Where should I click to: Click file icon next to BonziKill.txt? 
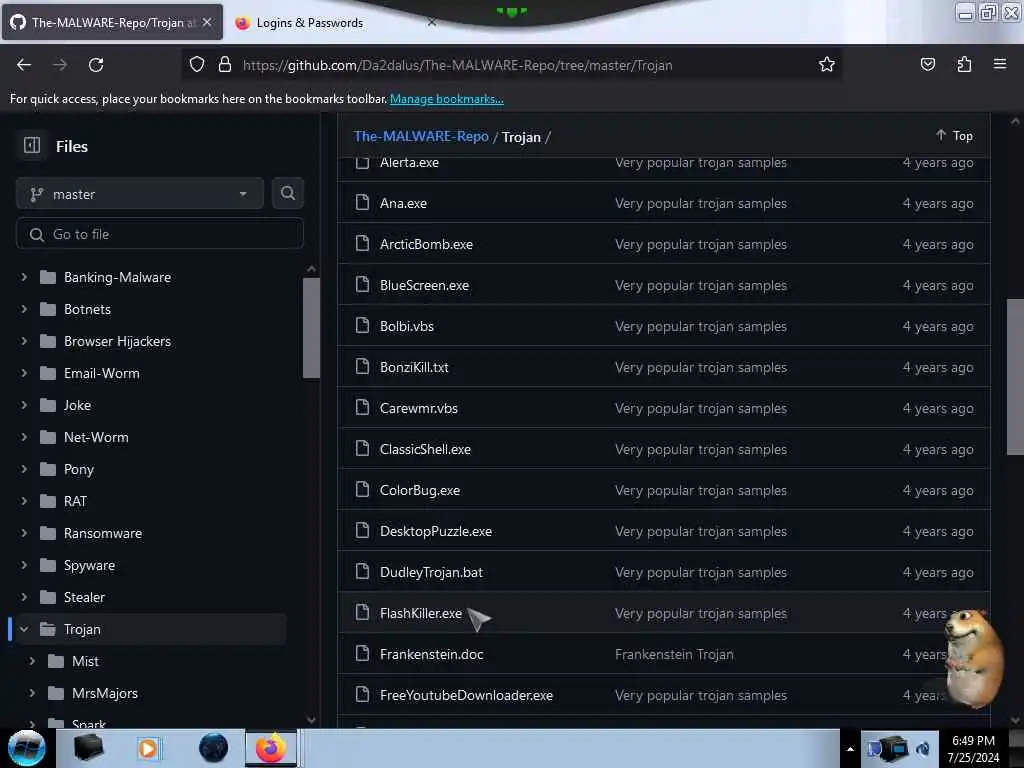click(362, 366)
